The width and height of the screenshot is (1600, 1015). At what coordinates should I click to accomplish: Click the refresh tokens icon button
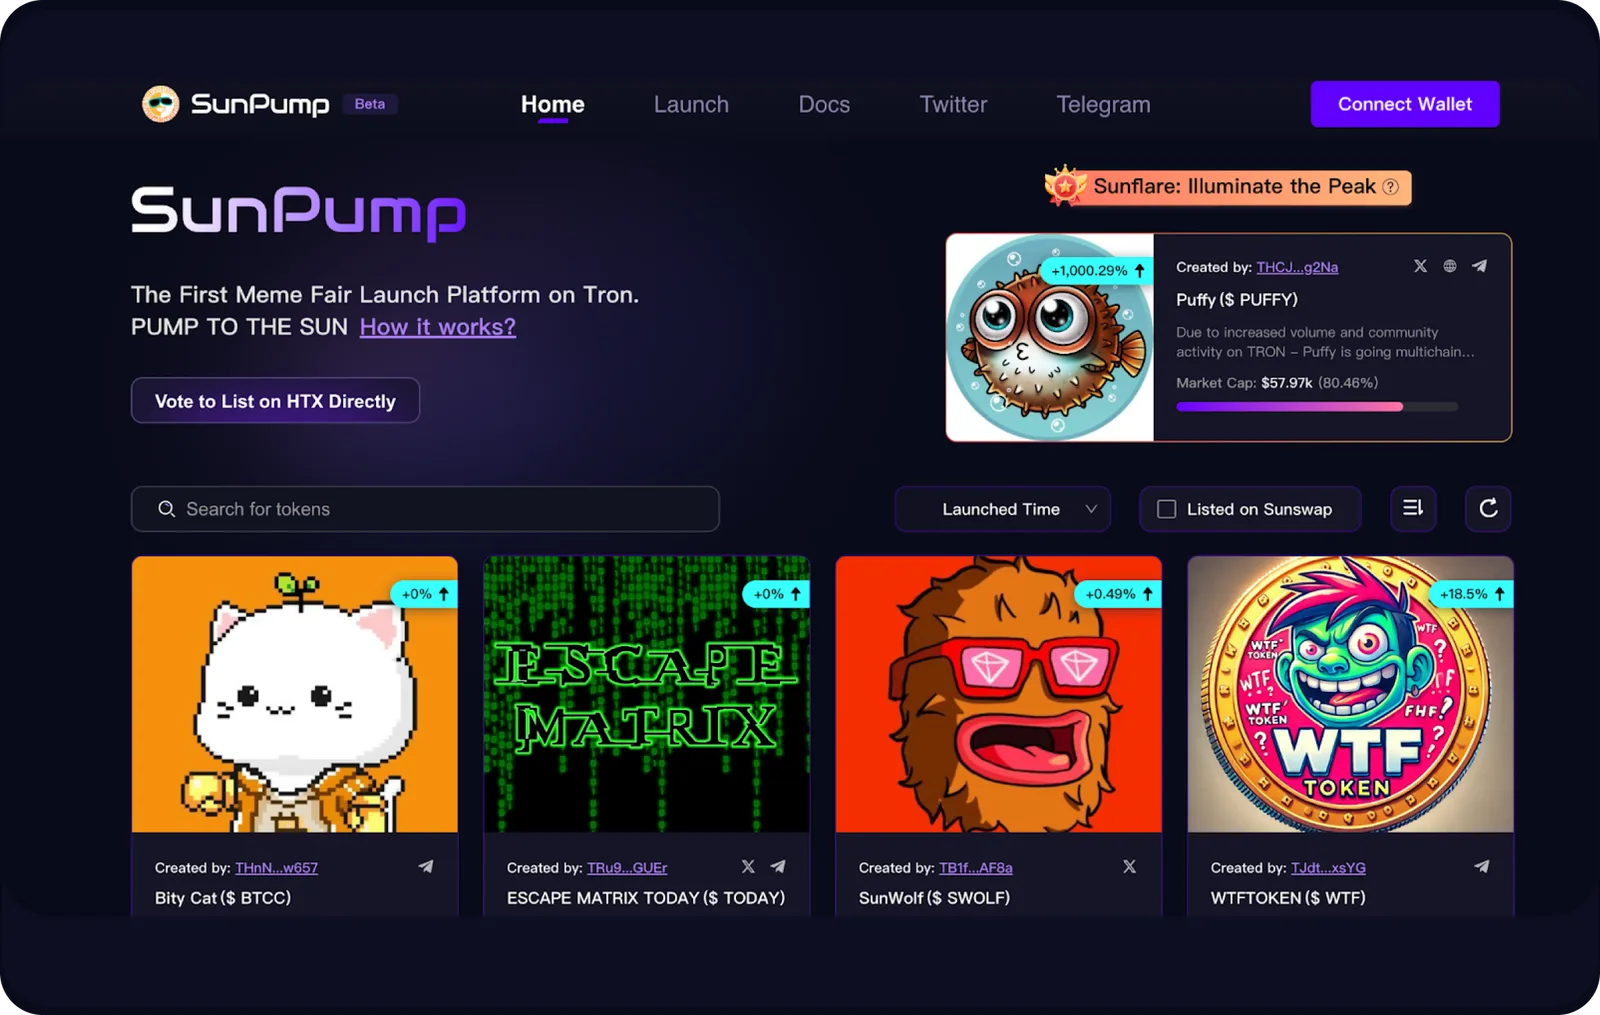pyautogui.click(x=1488, y=508)
